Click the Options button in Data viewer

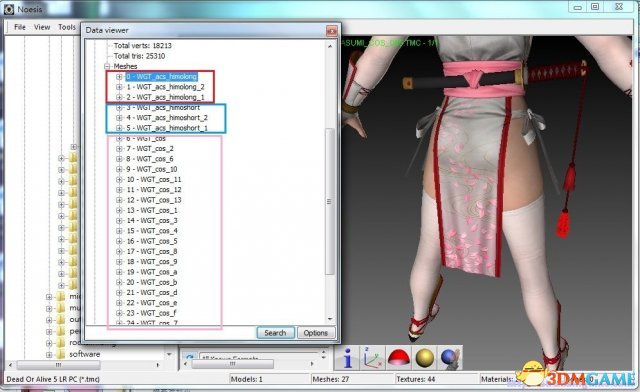coord(316,333)
